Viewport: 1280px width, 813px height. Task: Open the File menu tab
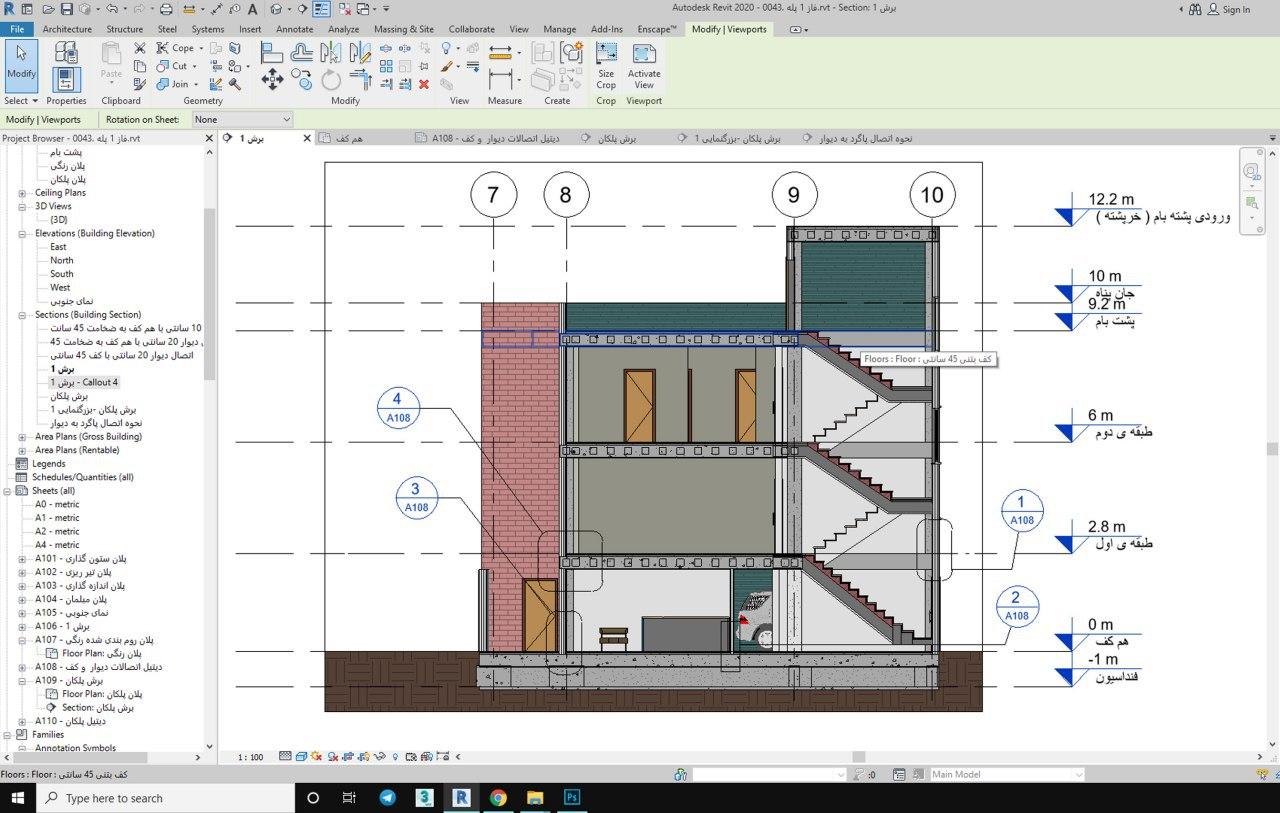click(17, 29)
